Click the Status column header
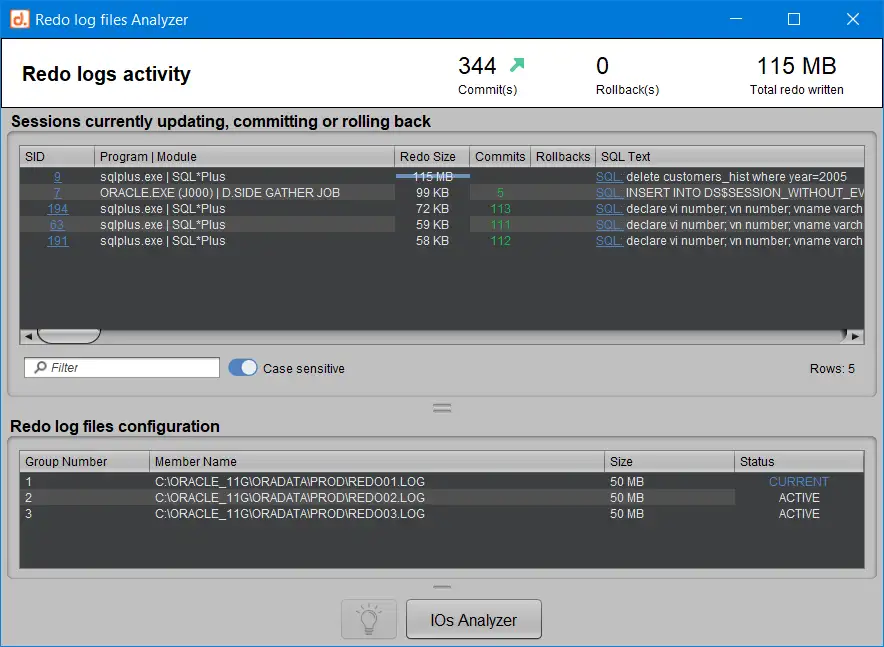 (x=799, y=462)
